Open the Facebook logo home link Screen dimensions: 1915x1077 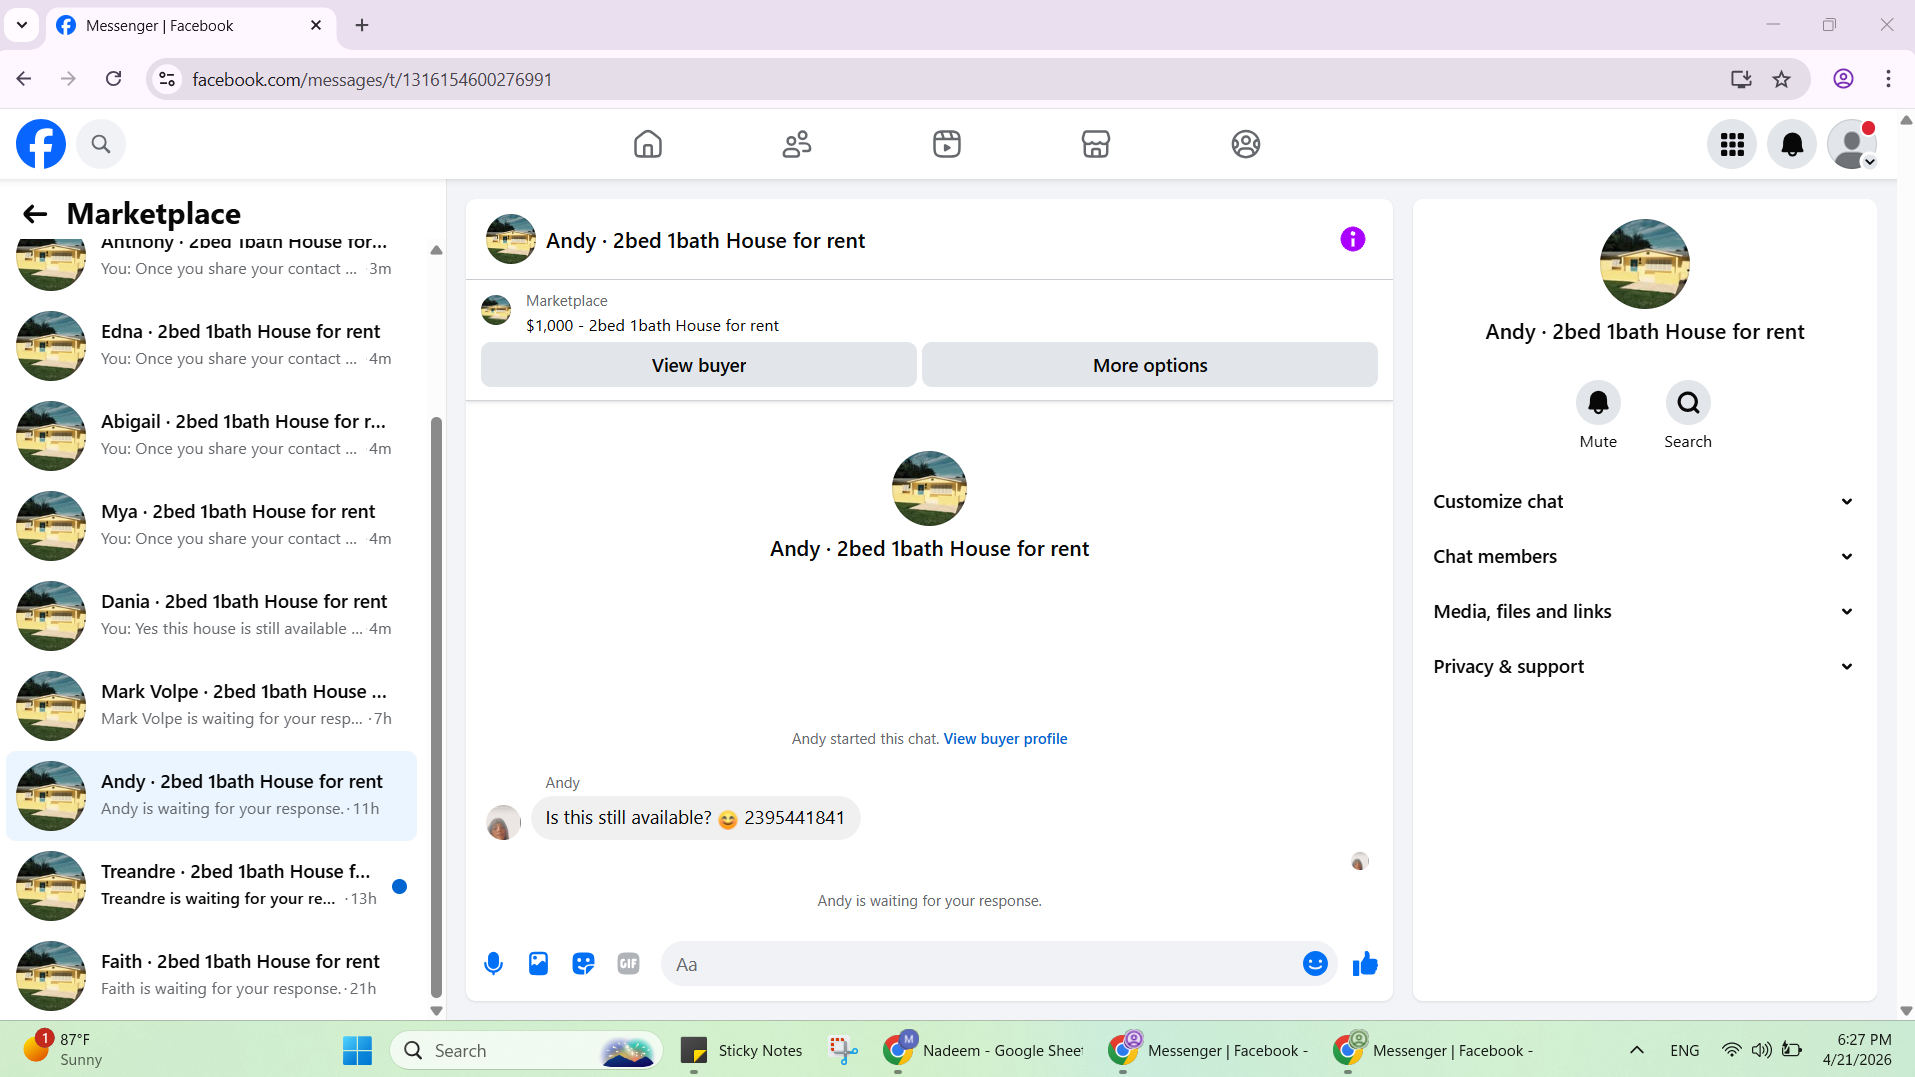pyautogui.click(x=41, y=144)
